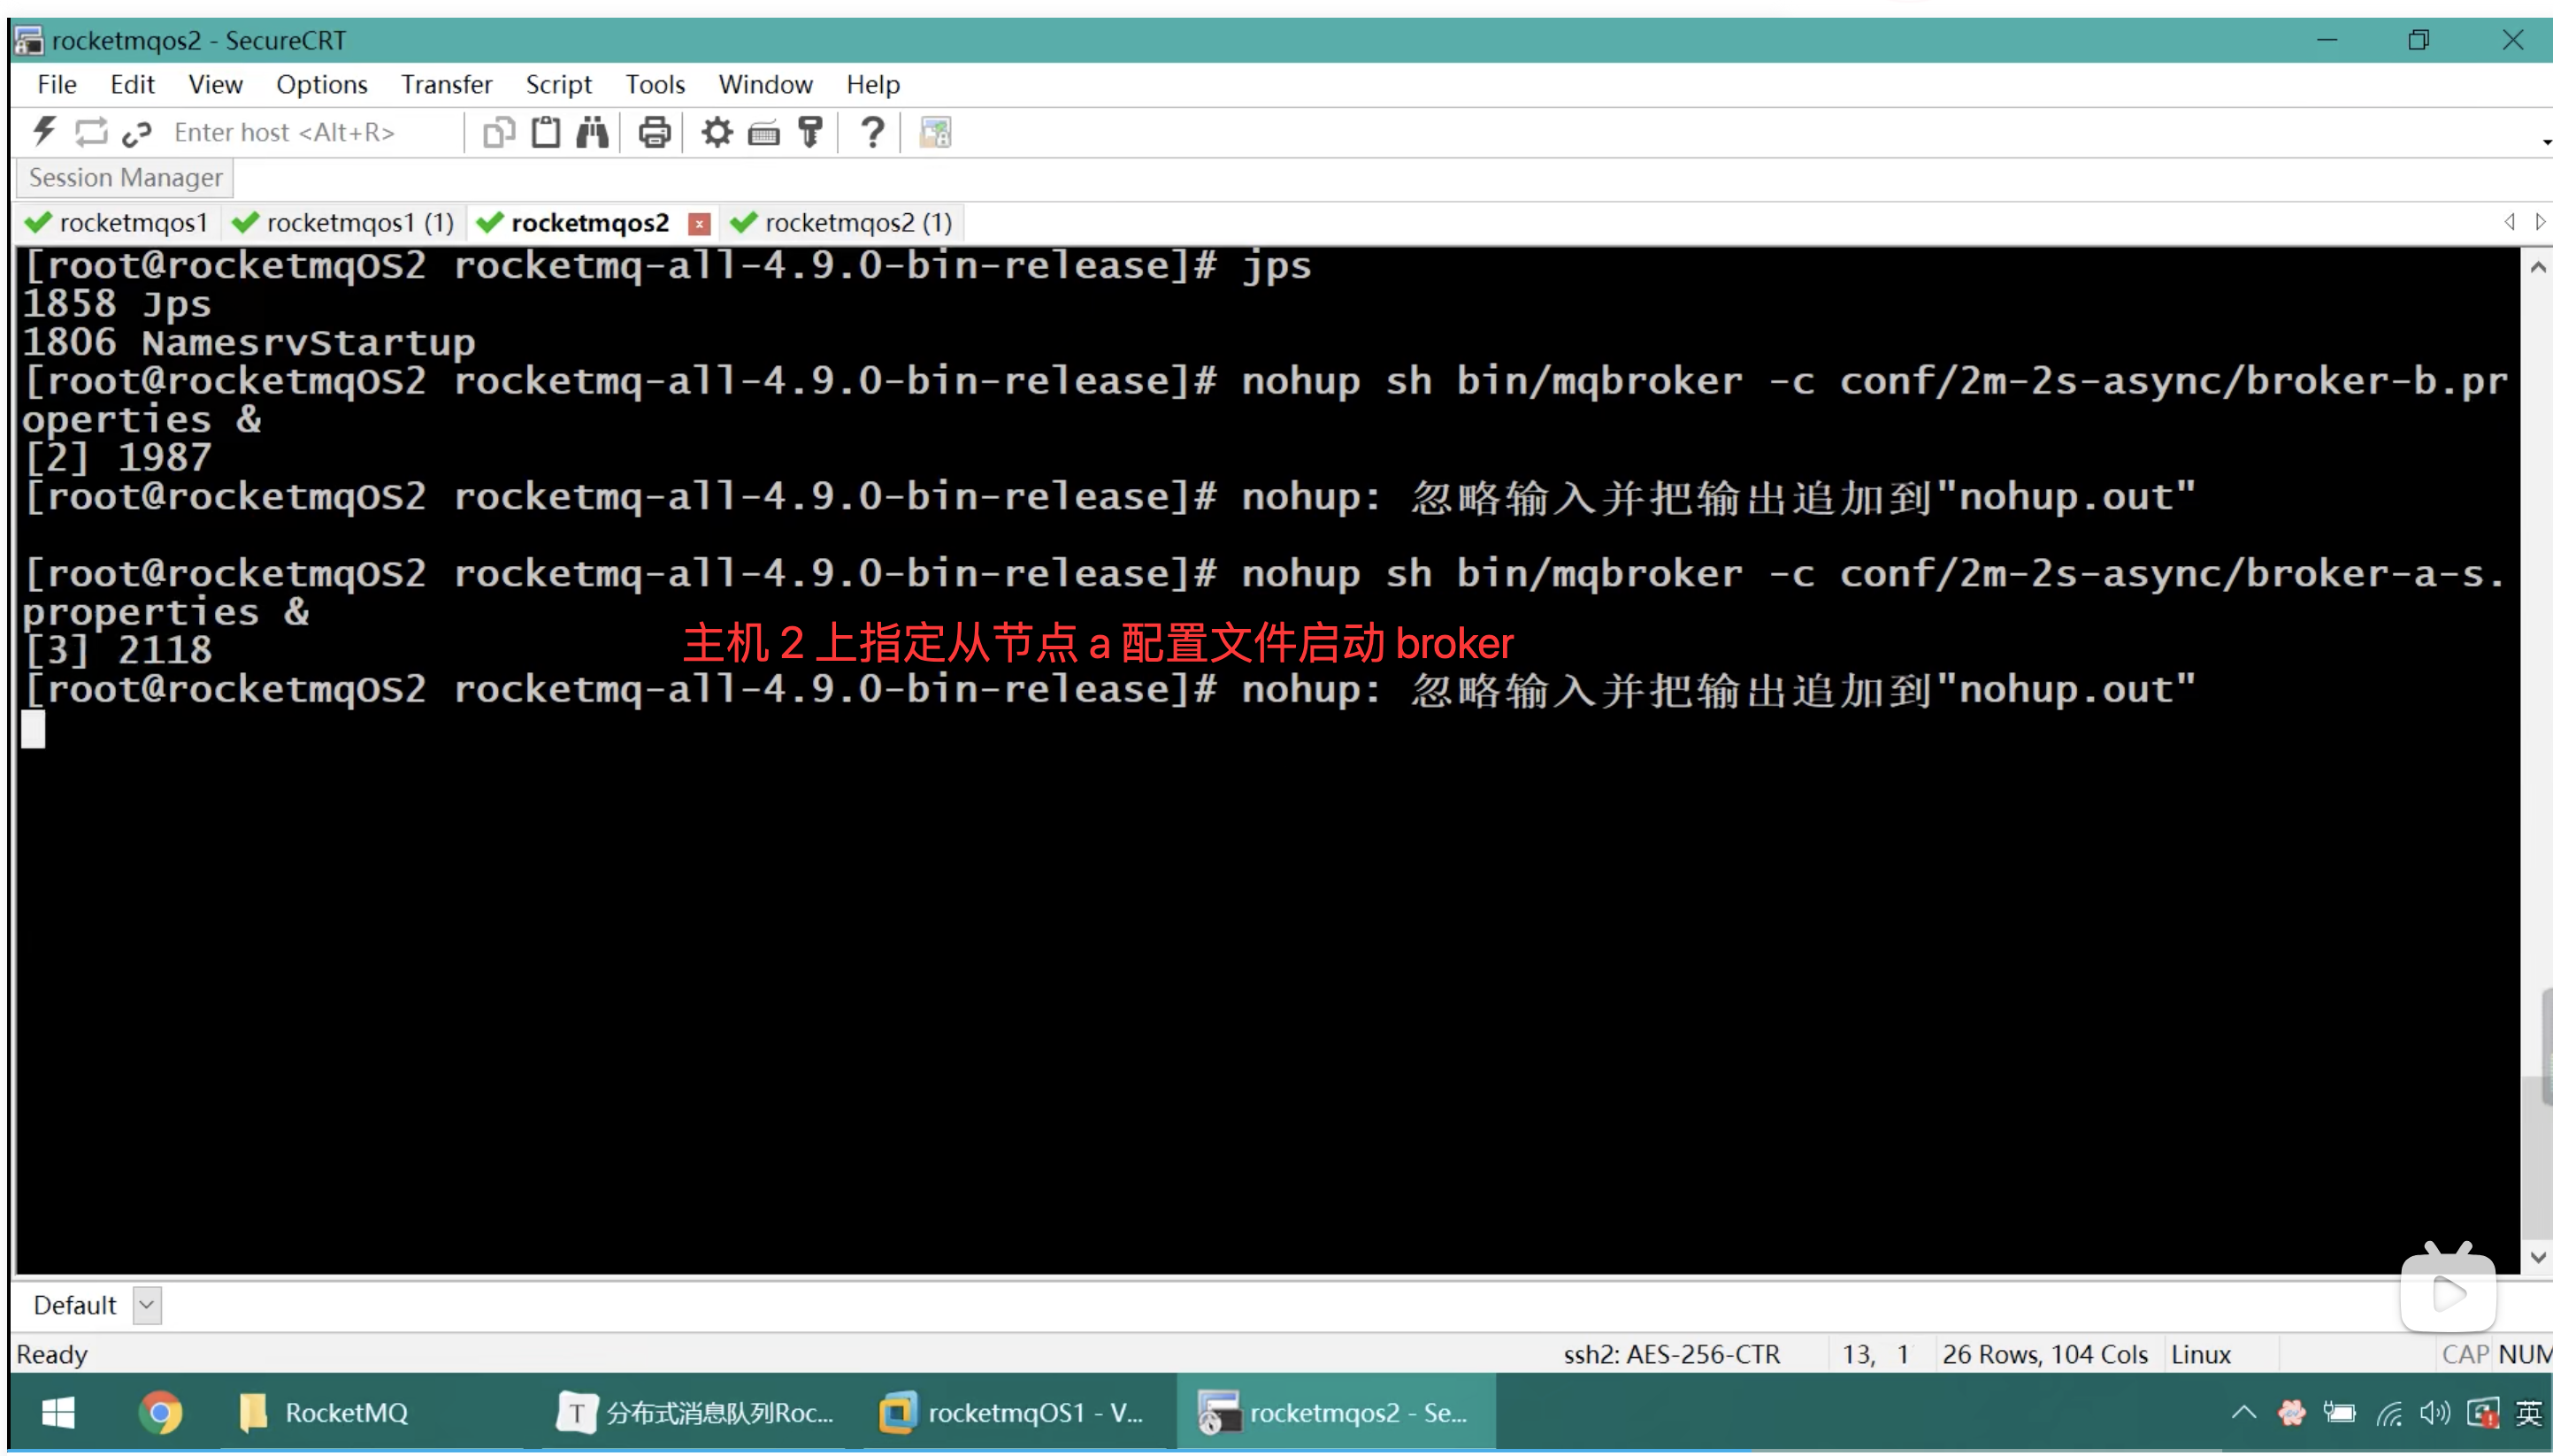Viewport: 2553px width, 1456px height.
Task: Open the Script menu
Action: (558, 84)
